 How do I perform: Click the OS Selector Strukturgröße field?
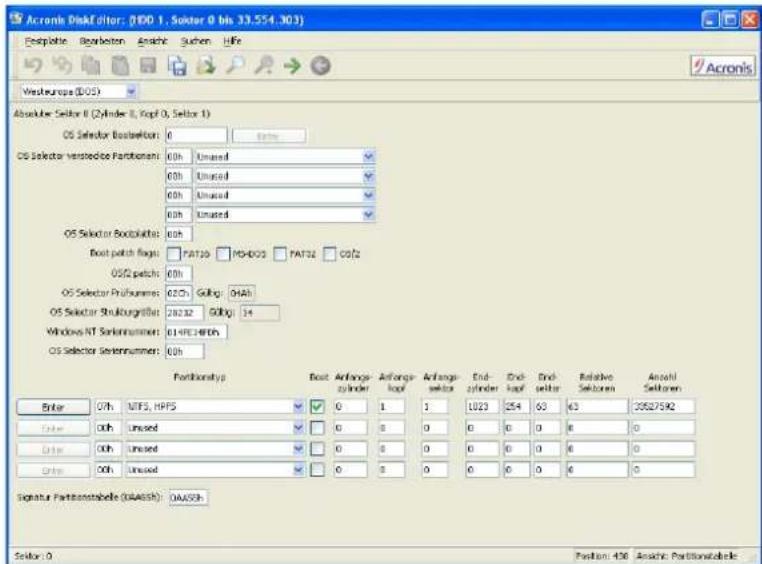pos(185,312)
